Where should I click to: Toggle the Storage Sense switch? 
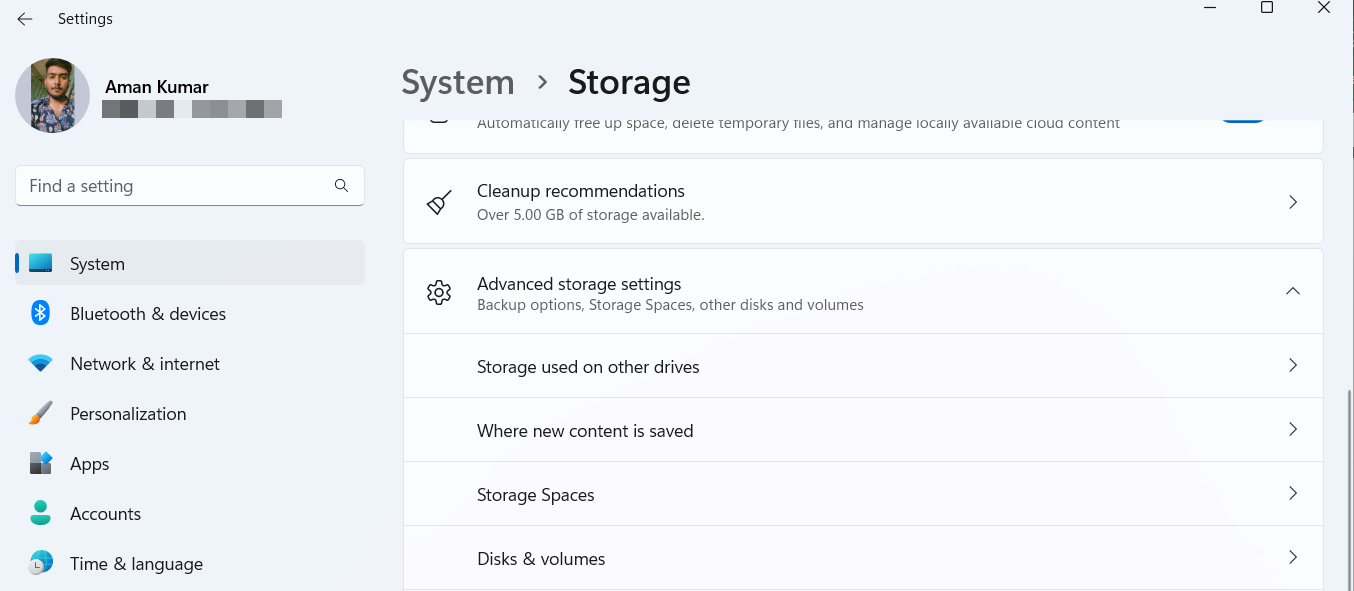(x=1242, y=122)
